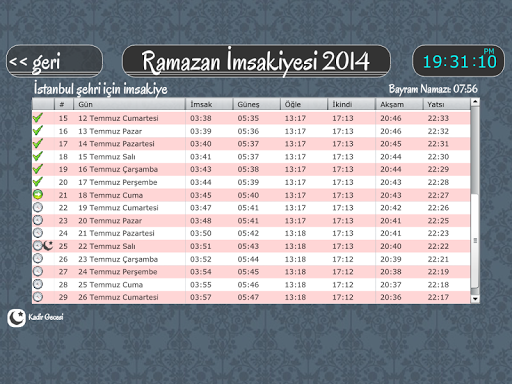
Task: Click the down arrow of the table scrollbar
Action: 475,299
